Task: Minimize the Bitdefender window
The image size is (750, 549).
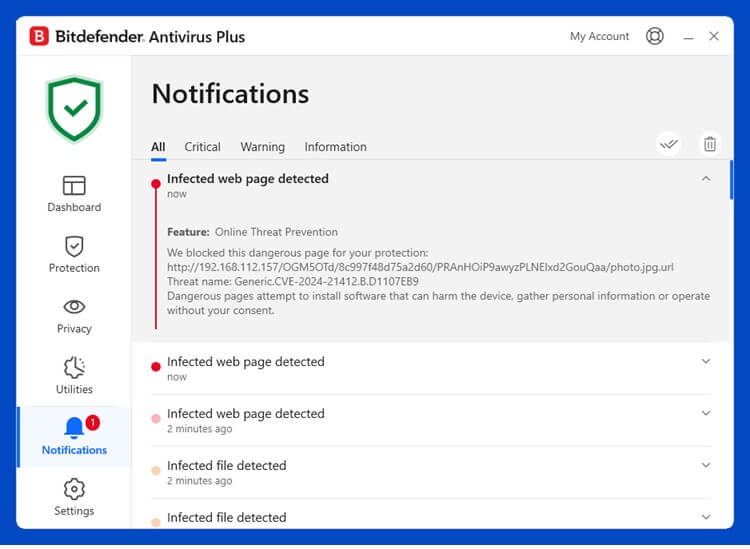Action: click(x=688, y=37)
